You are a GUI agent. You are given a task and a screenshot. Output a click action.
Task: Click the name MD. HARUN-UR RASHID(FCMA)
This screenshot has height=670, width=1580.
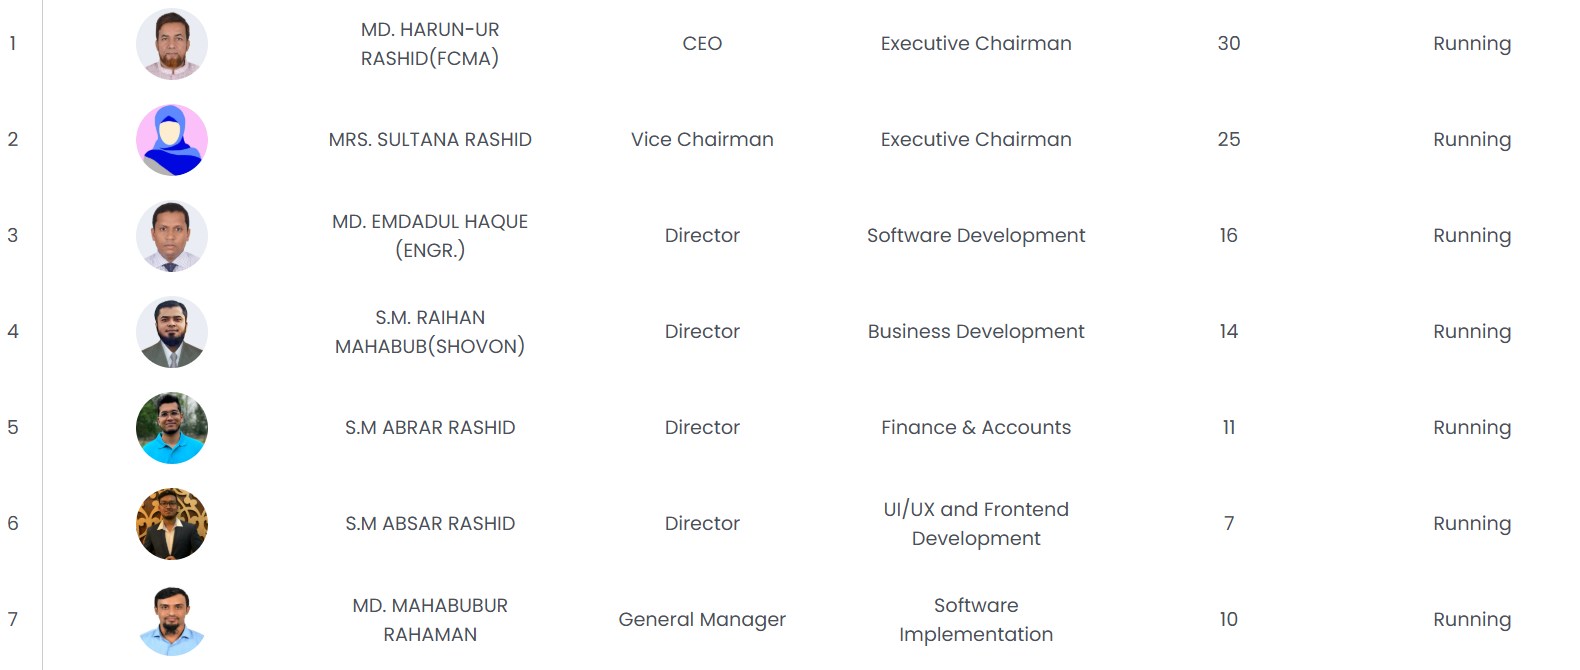(x=430, y=44)
